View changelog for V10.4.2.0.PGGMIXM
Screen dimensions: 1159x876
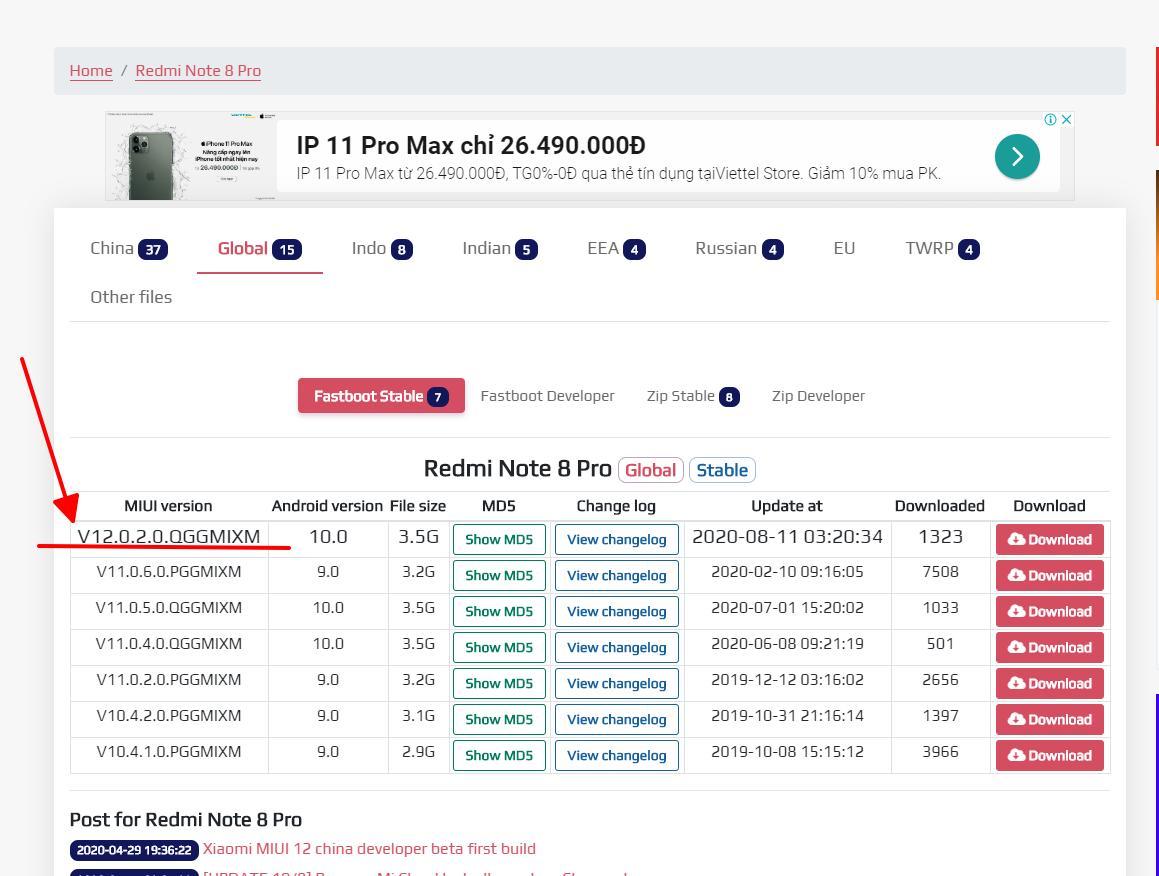click(616, 719)
